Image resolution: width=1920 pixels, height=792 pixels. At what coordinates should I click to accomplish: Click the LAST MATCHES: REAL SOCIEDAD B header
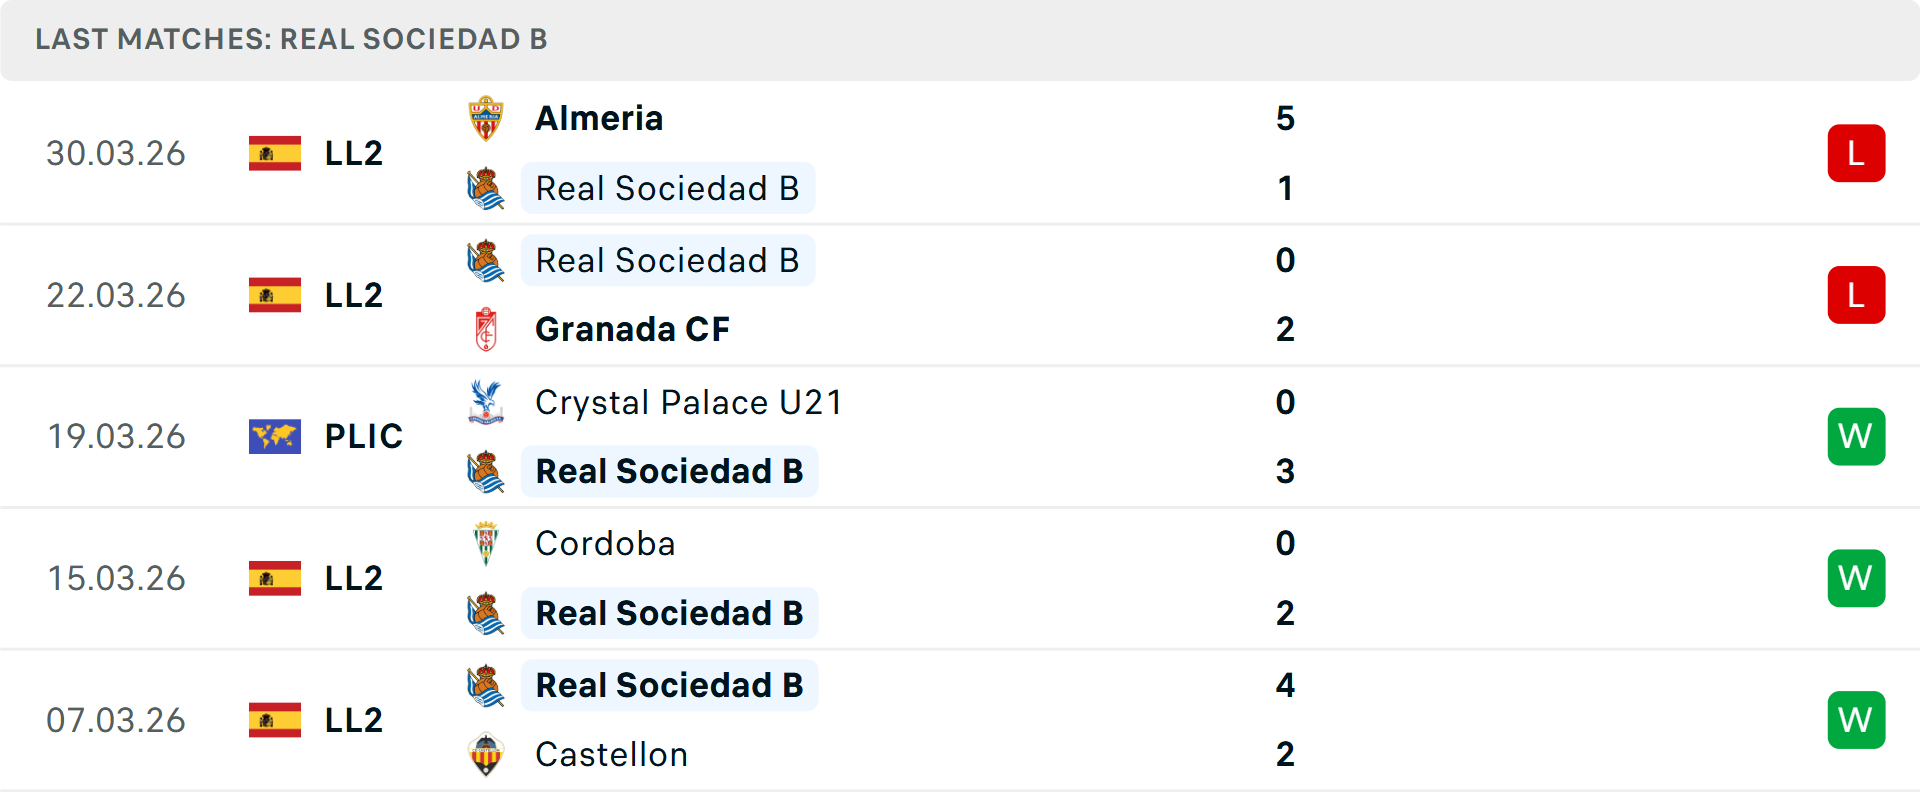tap(290, 40)
